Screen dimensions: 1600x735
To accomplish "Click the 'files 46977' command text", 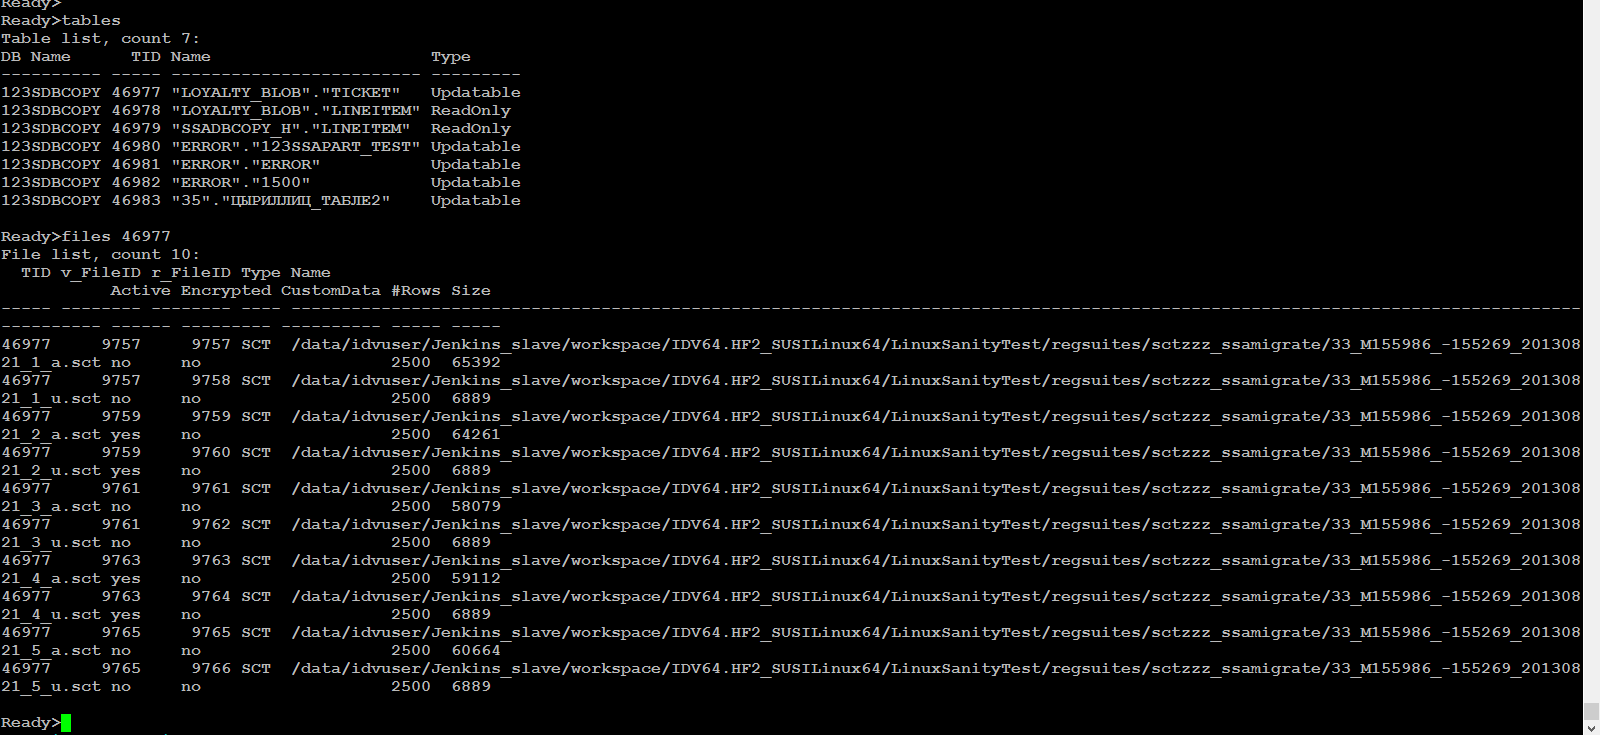I will (x=116, y=237).
